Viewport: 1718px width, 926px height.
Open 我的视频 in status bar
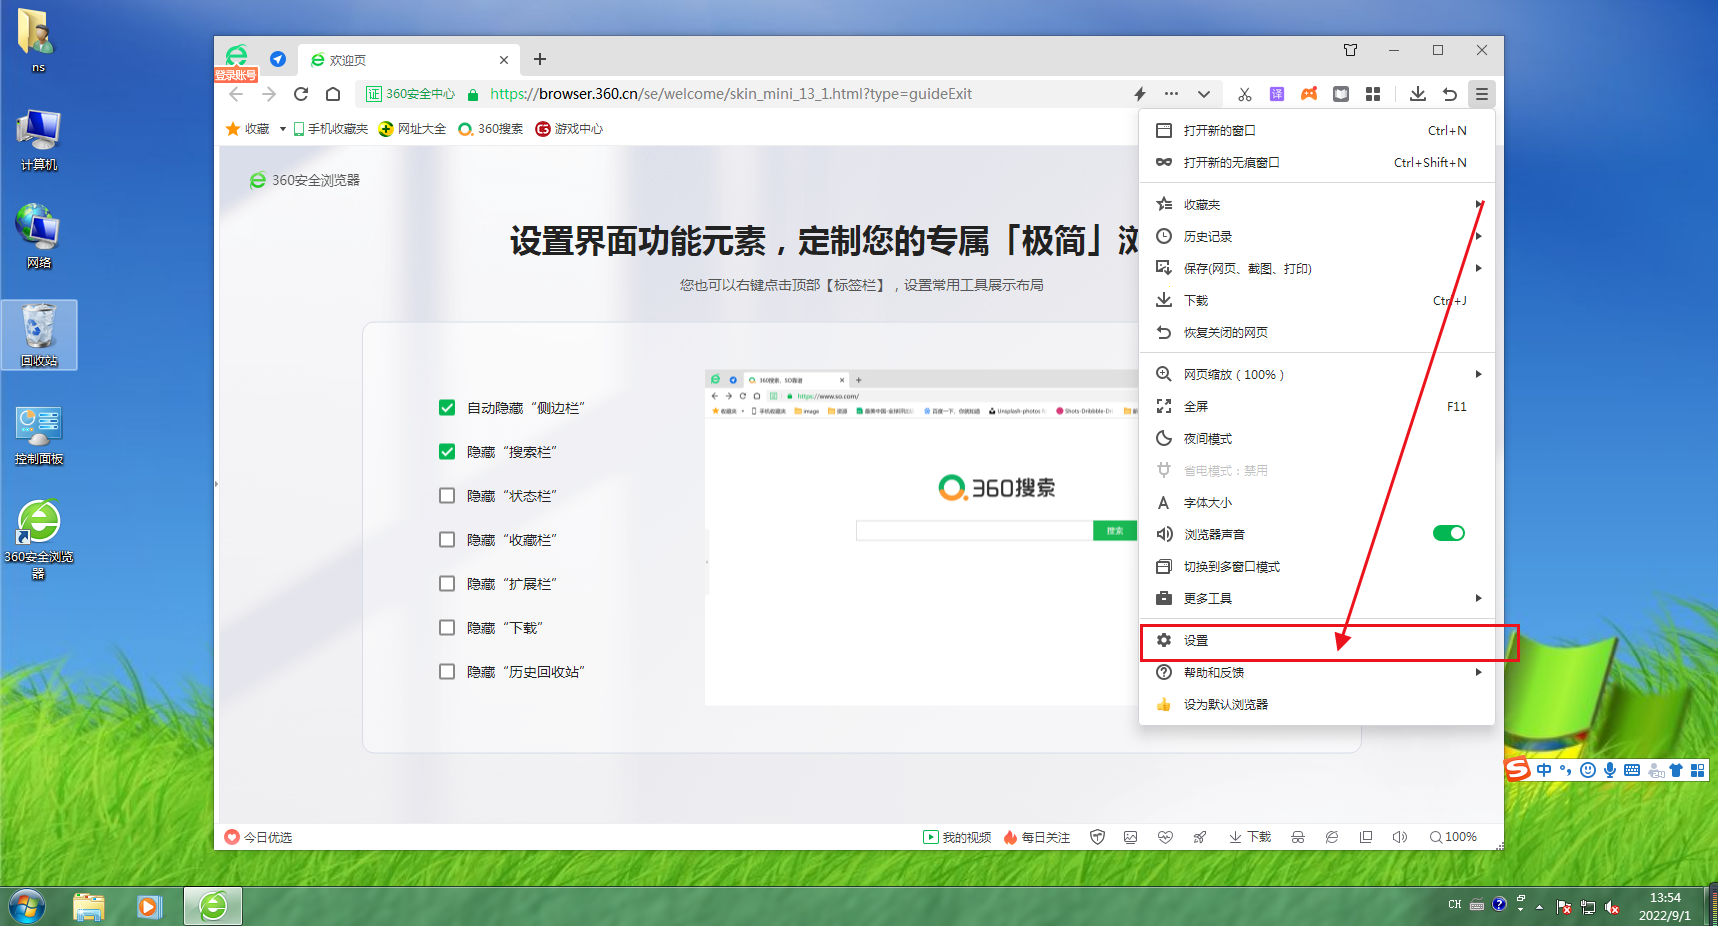point(957,837)
